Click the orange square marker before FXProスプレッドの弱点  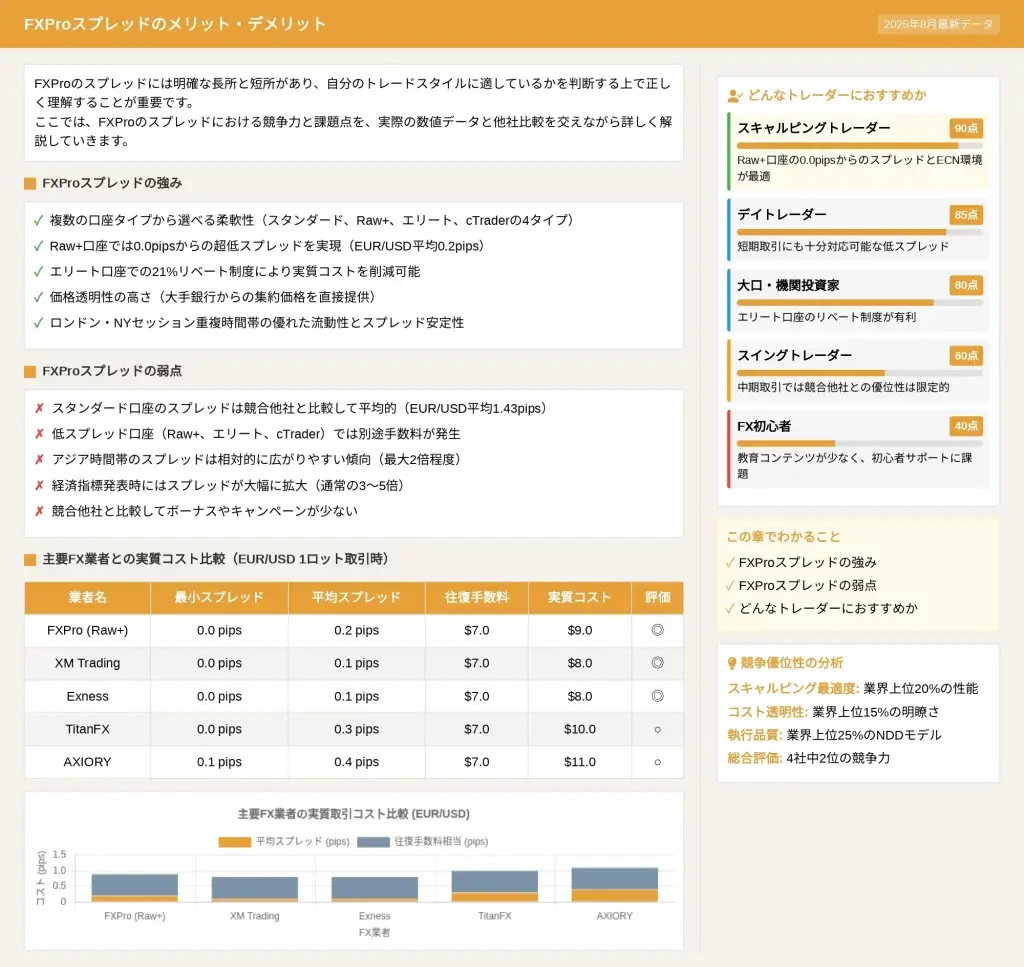tap(30, 372)
